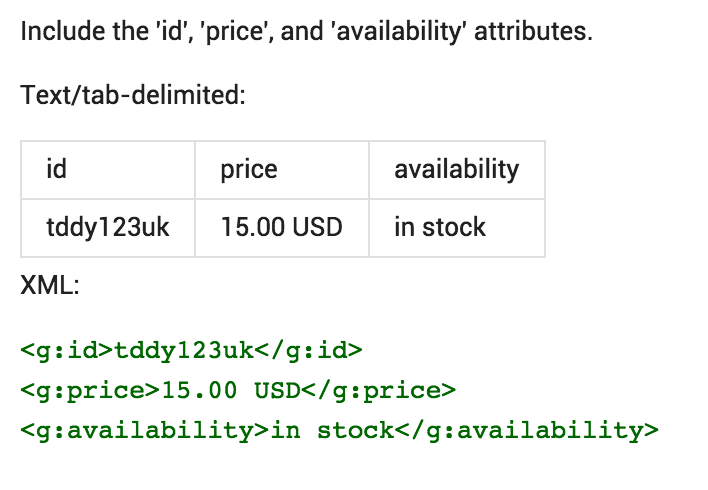This screenshot has width=708, height=490.
Task: Click 'tddy123uk' in the XML code
Action: [184, 350]
